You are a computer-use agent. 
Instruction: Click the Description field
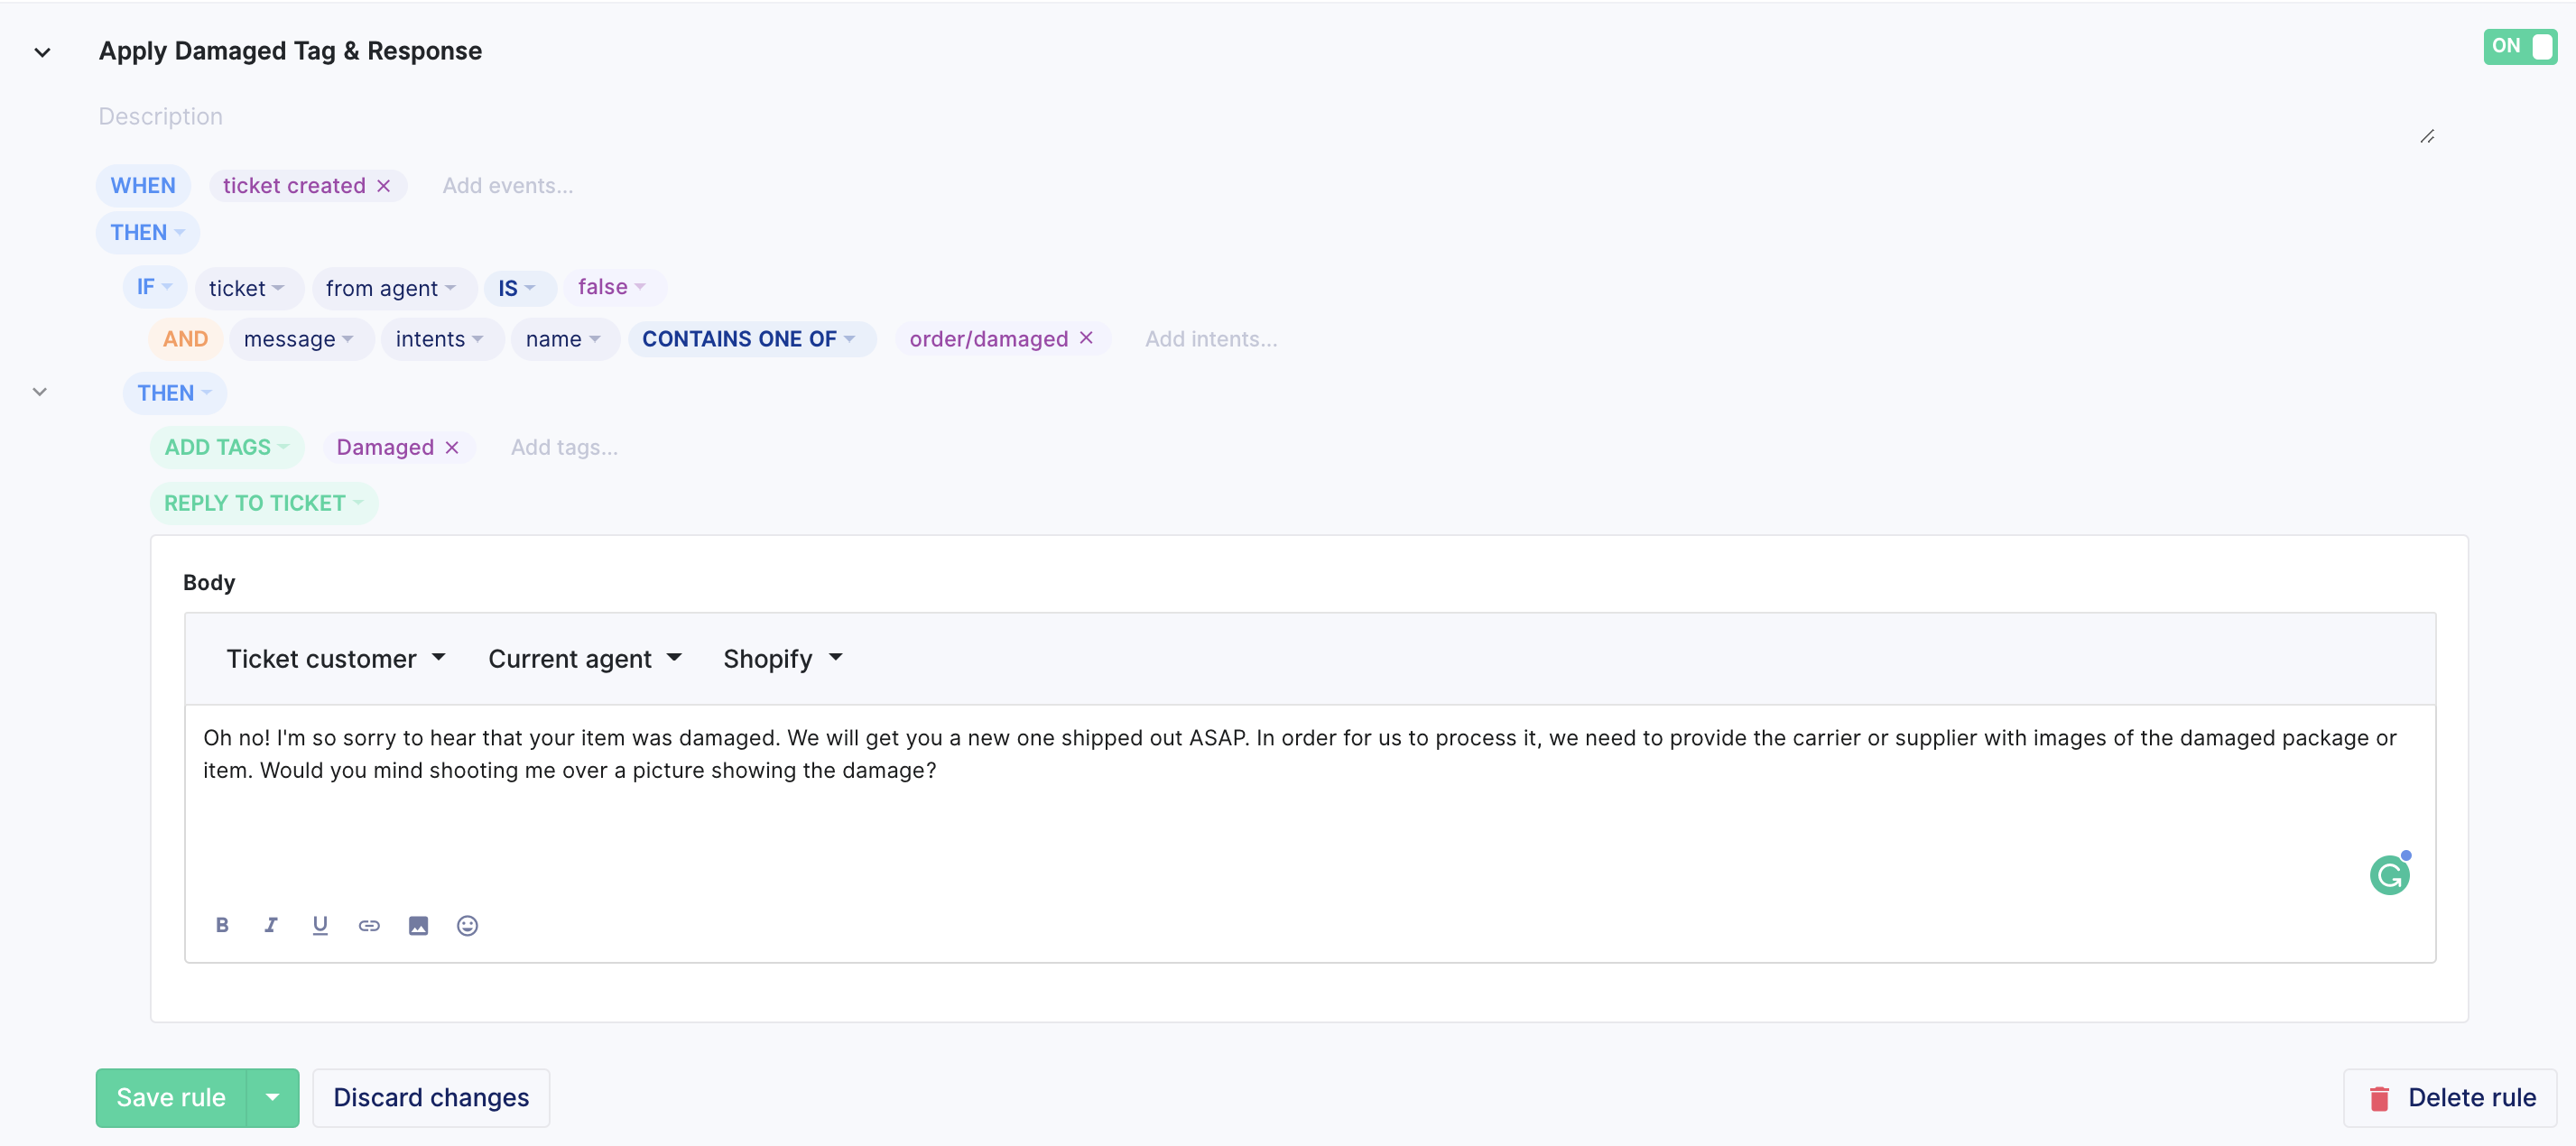[1266, 118]
